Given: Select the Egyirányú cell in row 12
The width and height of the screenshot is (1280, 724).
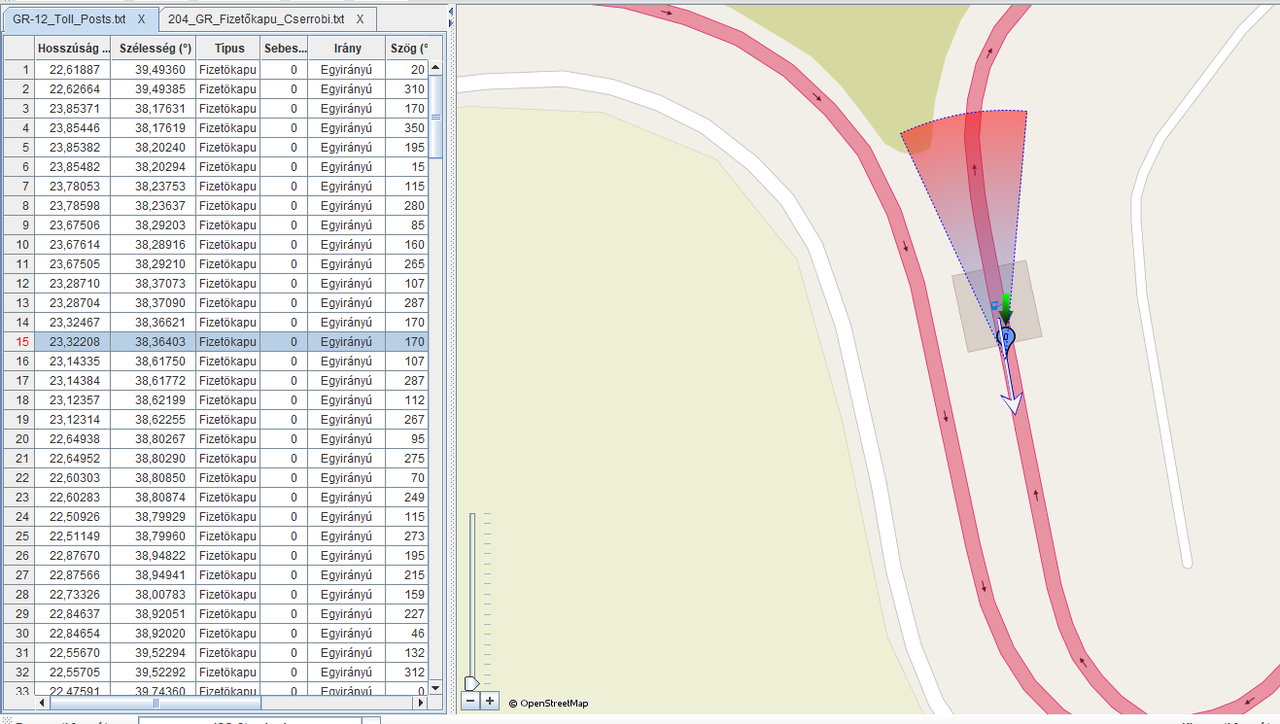Looking at the screenshot, I should [x=347, y=283].
